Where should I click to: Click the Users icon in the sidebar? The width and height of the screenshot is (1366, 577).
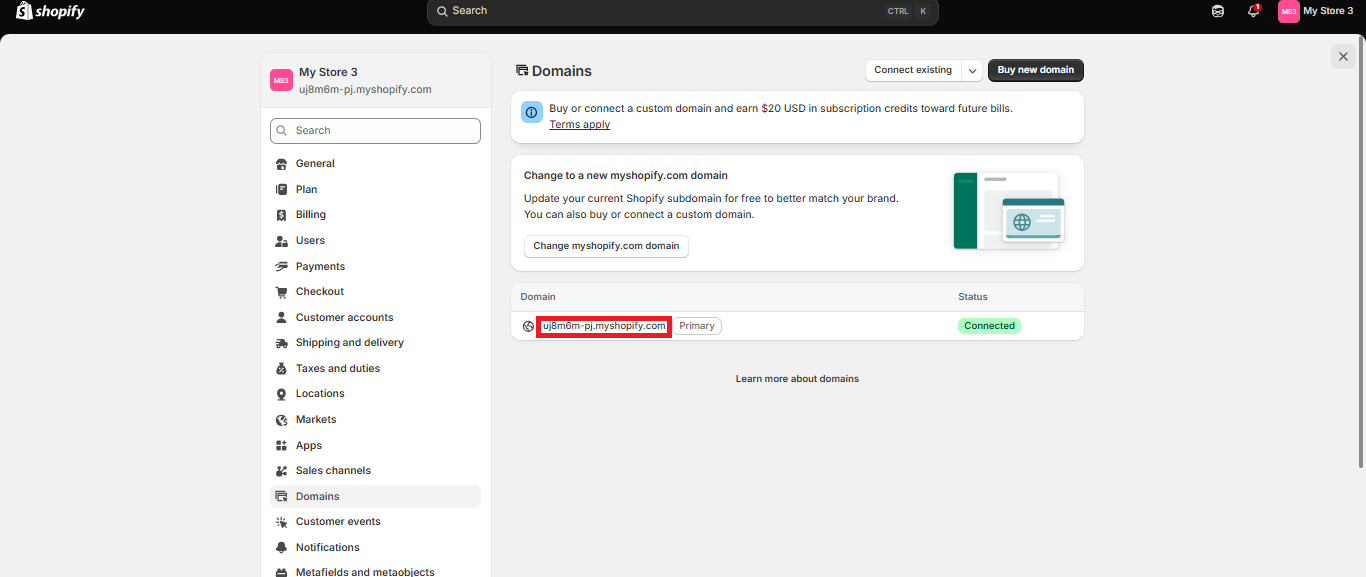(x=282, y=241)
